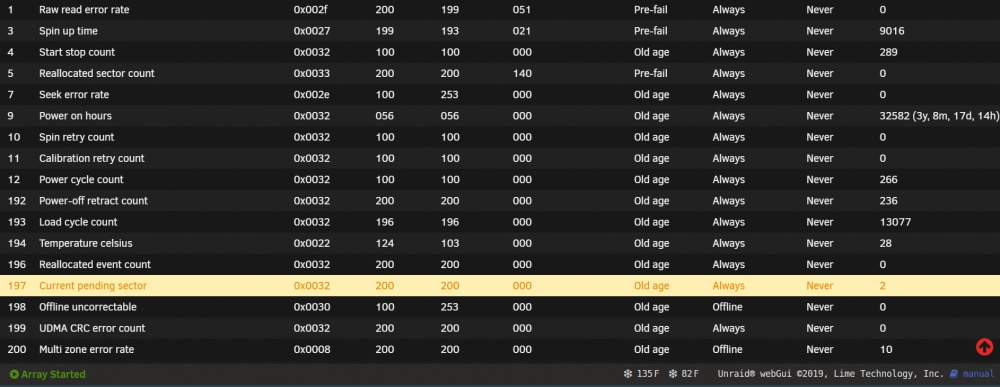Select the Seek error rate attribute name
This screenshot has width=1000, height=387.
74,94
